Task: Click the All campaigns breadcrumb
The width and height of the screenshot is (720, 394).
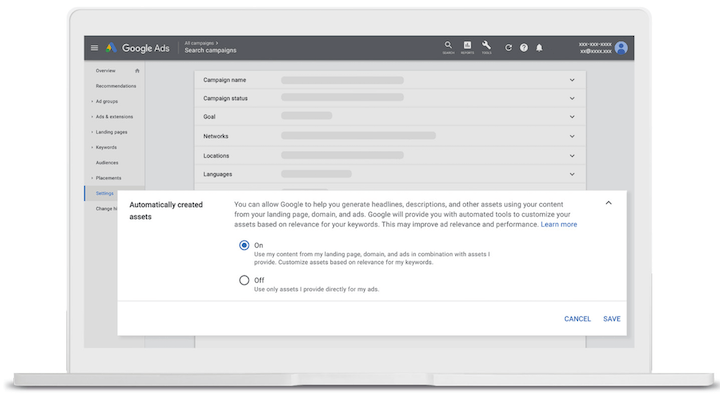Action: coord(199,43)
